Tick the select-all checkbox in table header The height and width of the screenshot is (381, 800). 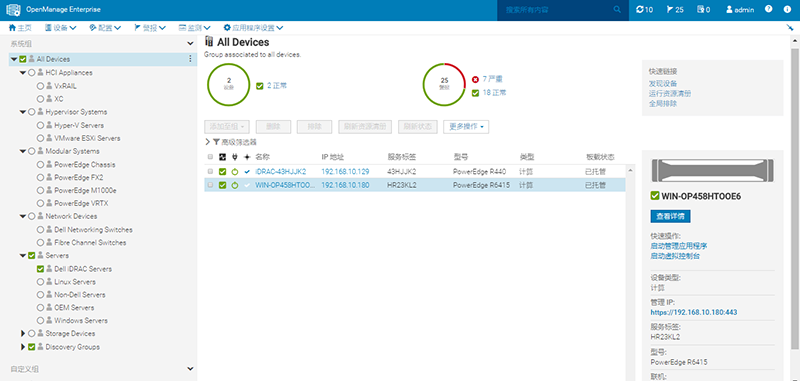tap(210, 157)
